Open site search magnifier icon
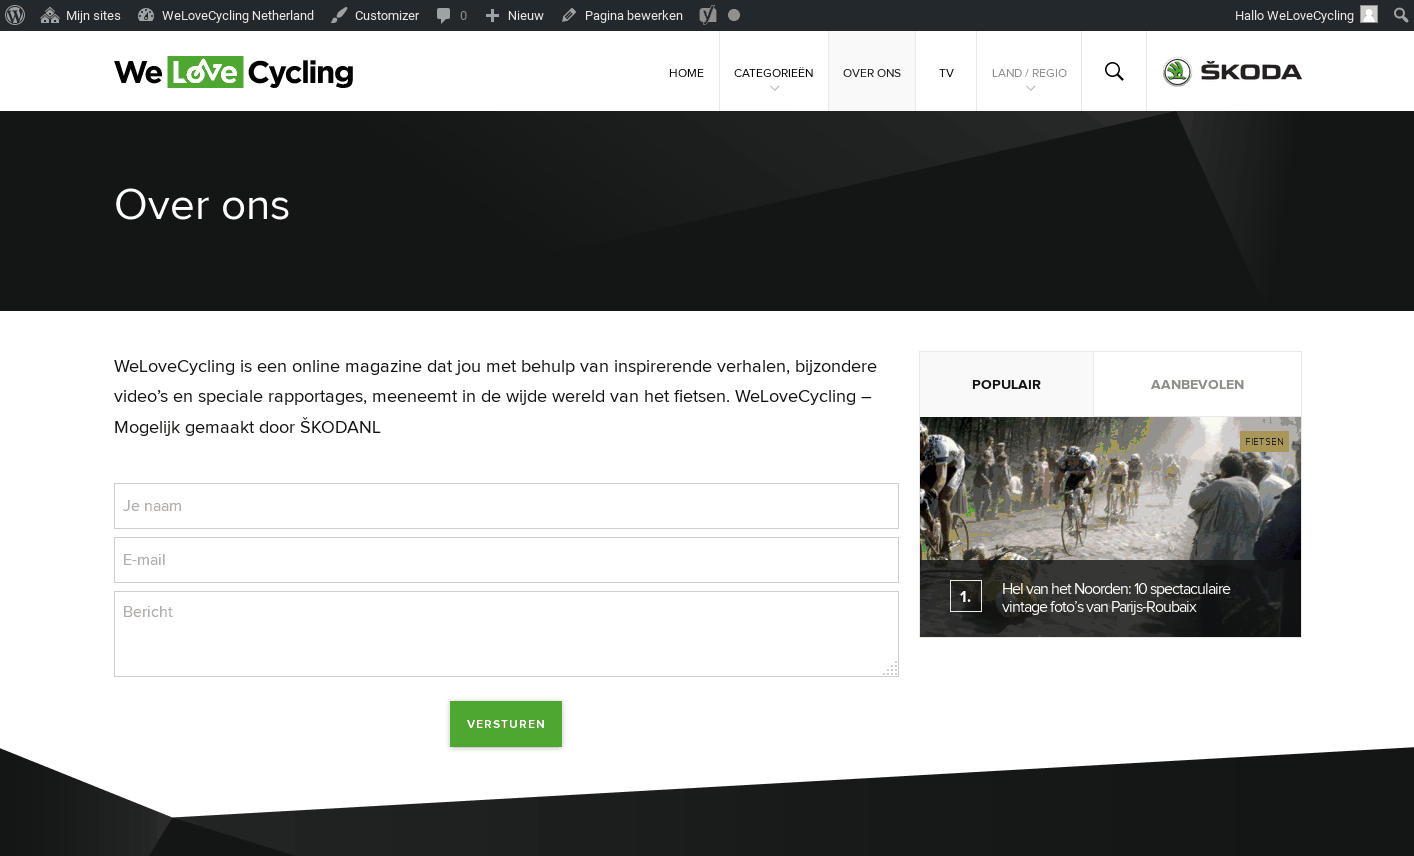Viewport: 1414px width, 856px height. (1114, 71)
